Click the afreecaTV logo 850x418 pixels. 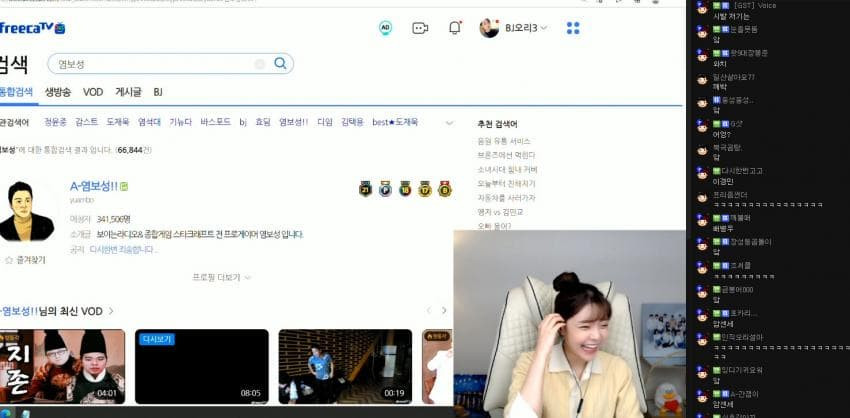point(31,28)
